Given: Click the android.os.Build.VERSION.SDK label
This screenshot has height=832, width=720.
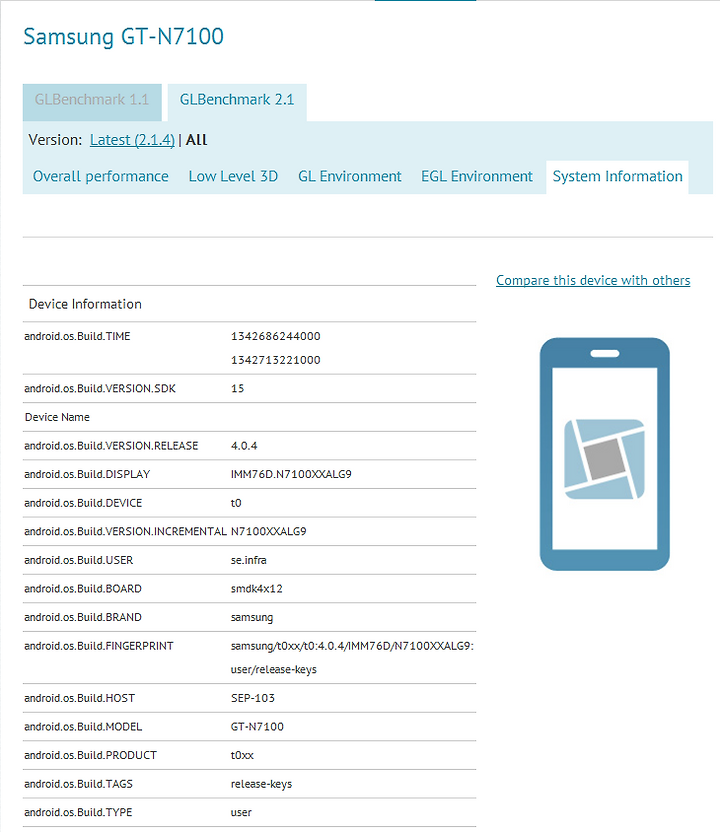Looking at the screenshot, I should [100, 388].
